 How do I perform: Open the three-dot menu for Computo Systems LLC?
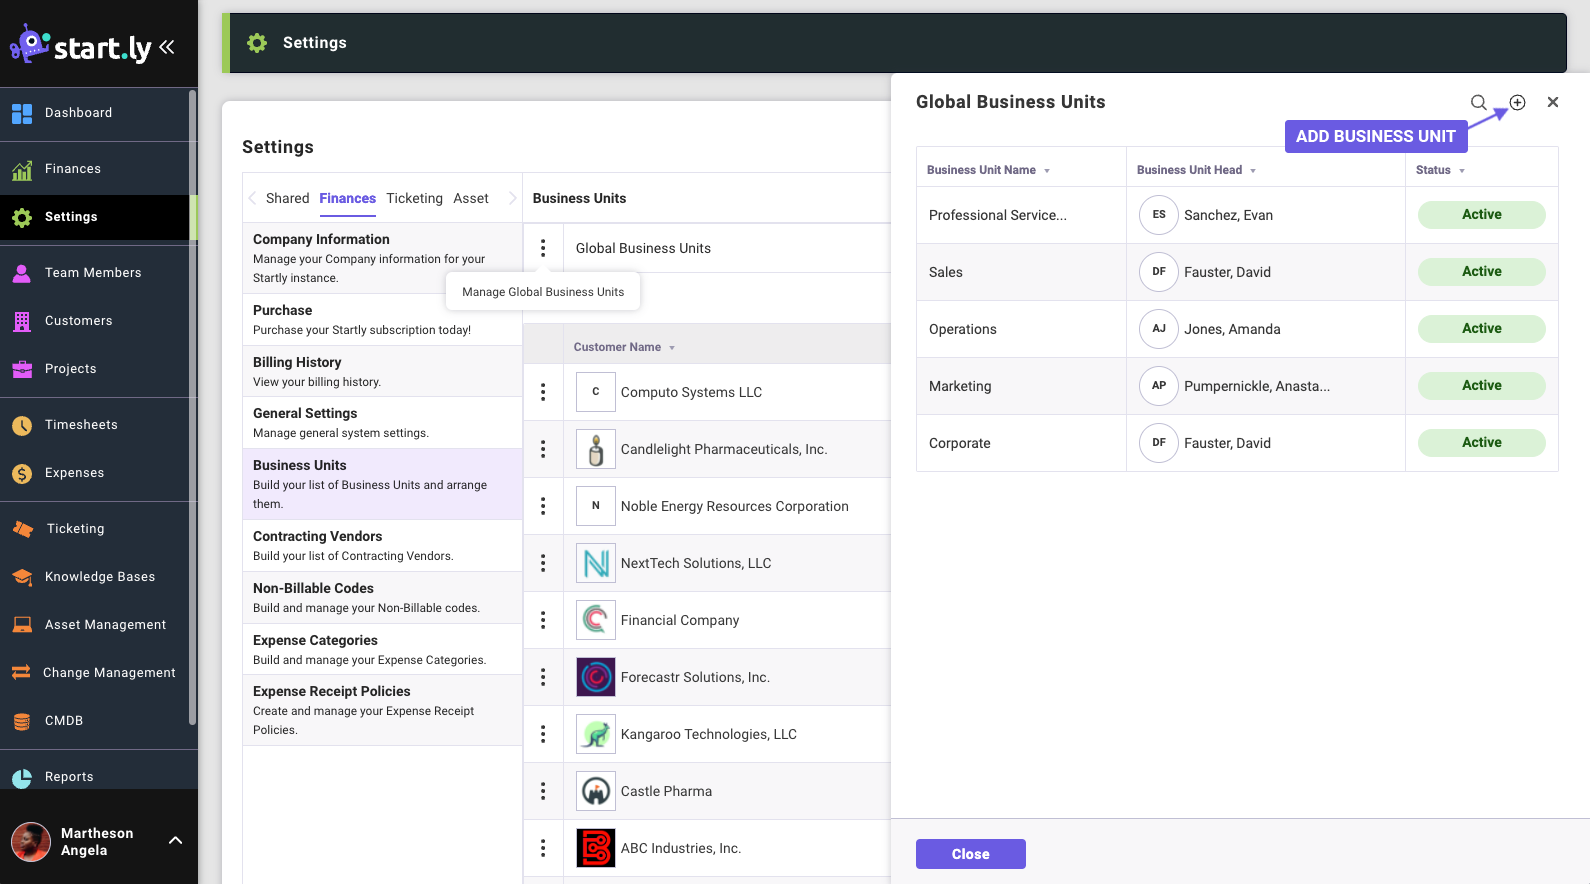click(x=543, y=392)
